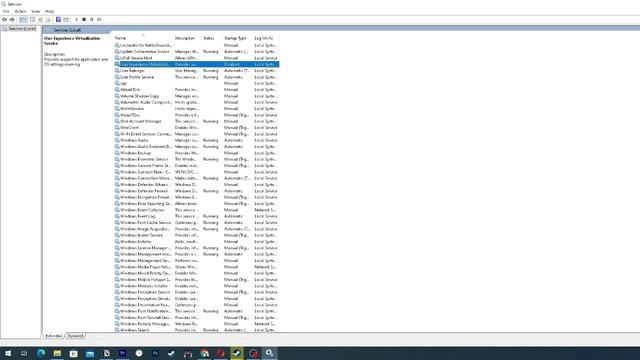The height and width of the screenshot is (360, 640).
Task: Select the Windows Audio service
Action: [197, 140]
